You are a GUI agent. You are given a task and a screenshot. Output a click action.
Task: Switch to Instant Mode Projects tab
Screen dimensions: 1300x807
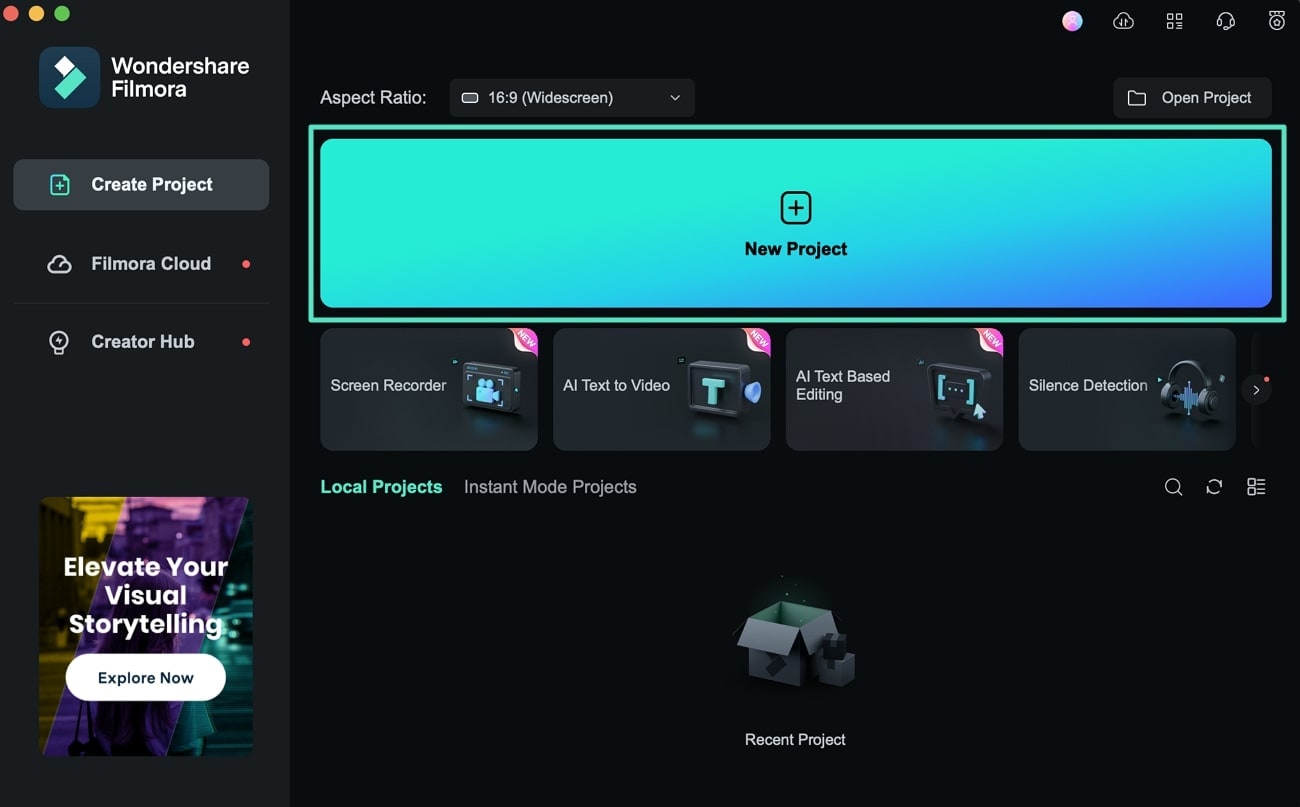point(550,487)
